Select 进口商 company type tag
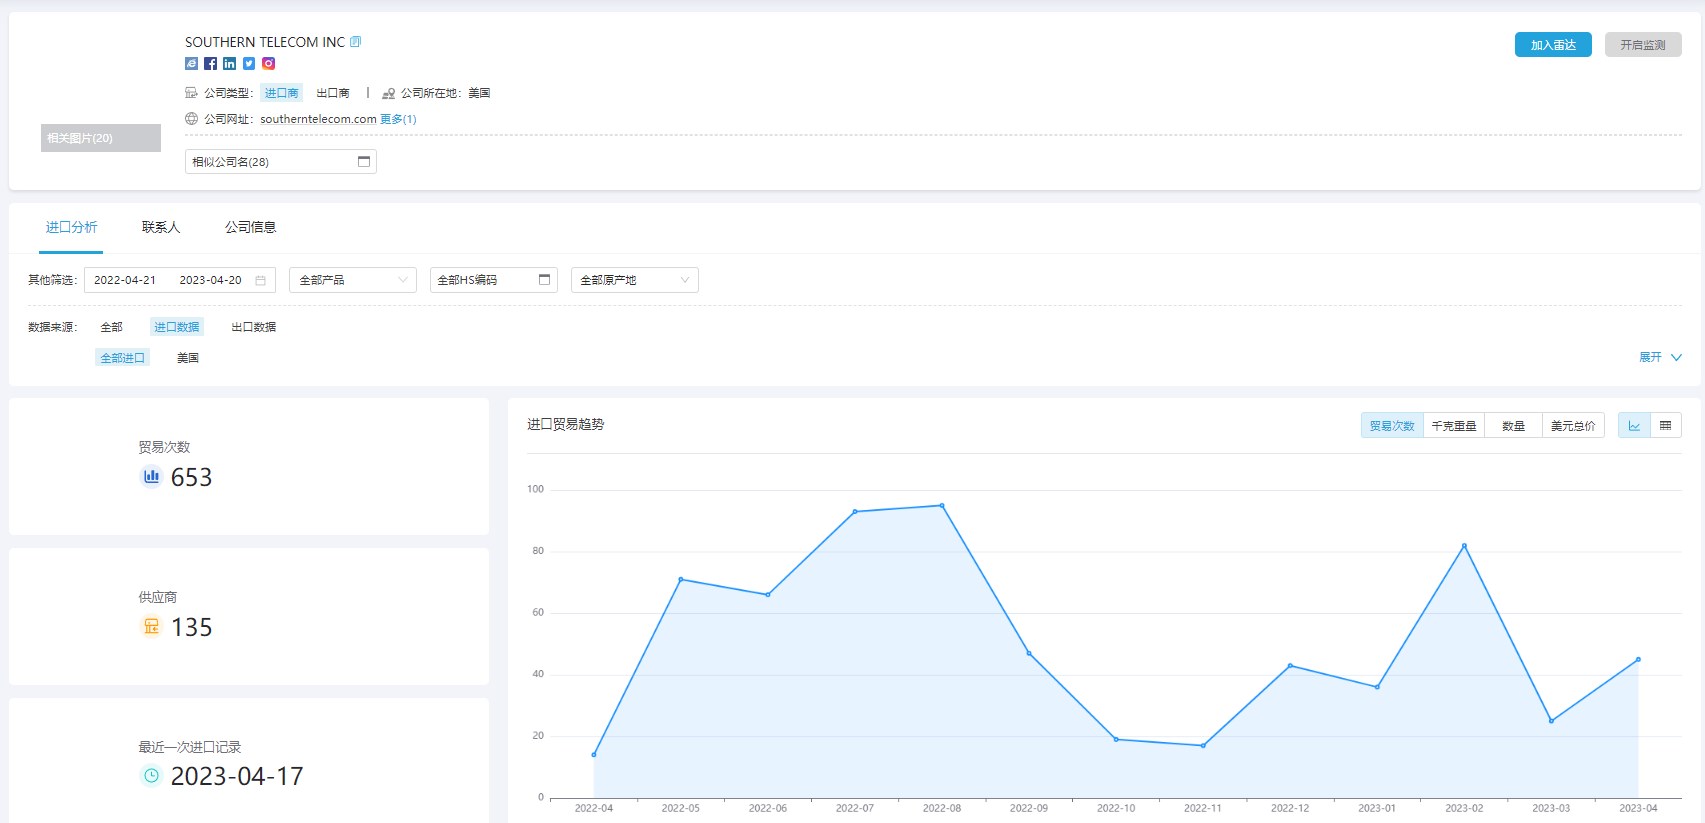This screenshot has width=1705, height=823. point(281,93)
